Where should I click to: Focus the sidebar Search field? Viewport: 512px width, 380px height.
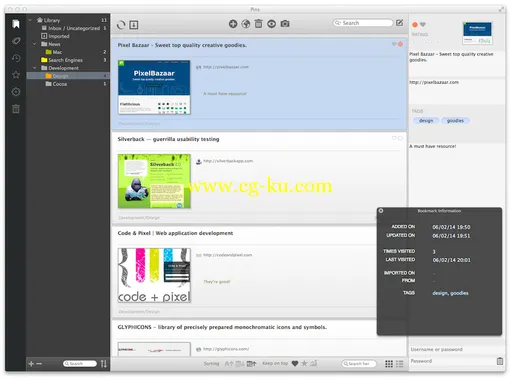[80, 364]
